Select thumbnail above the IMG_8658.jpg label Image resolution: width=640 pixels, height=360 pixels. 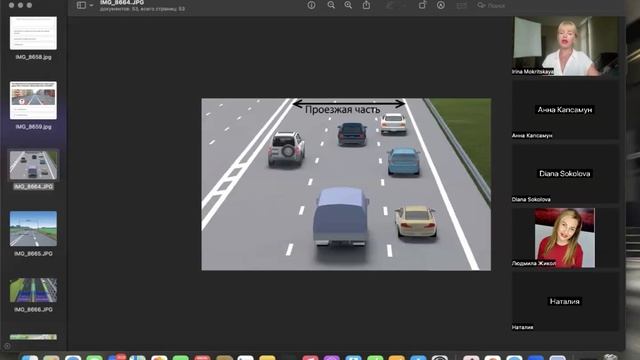[33, 33]
